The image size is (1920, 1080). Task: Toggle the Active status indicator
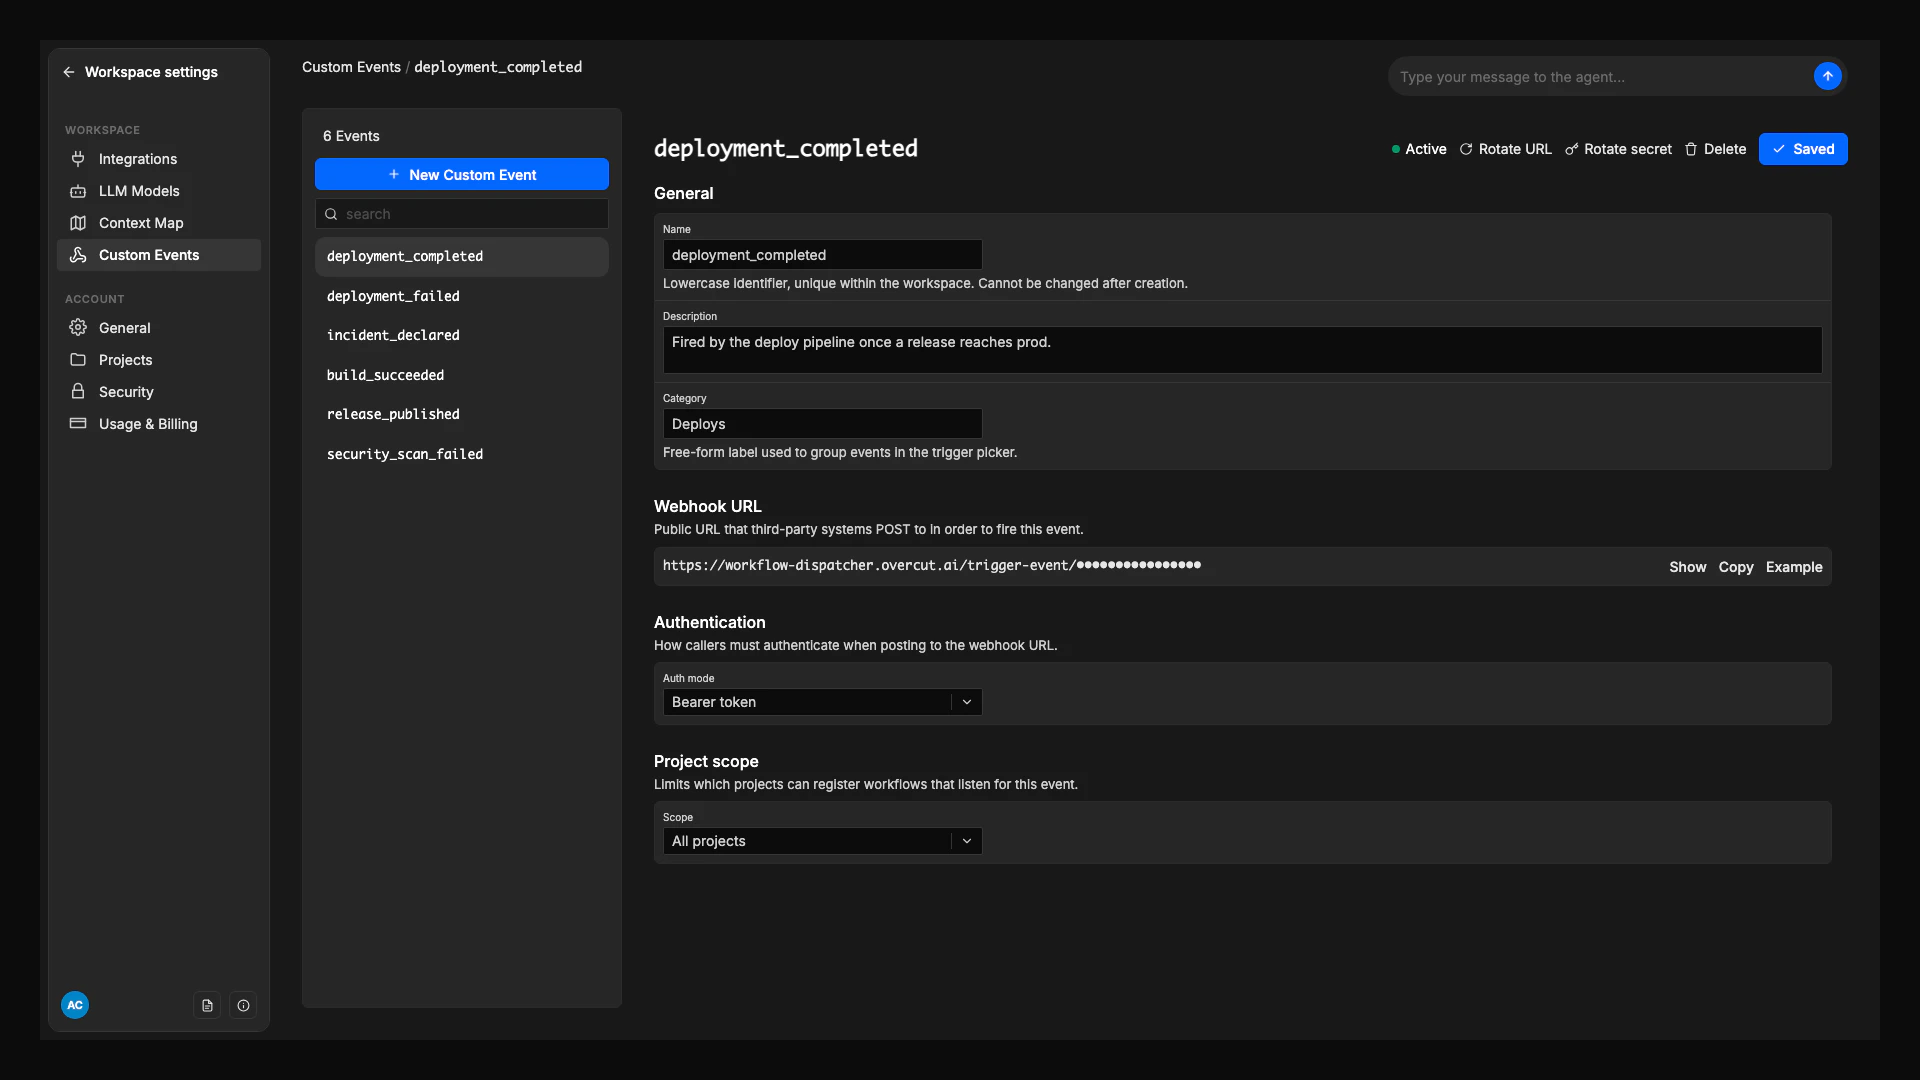1419,149
